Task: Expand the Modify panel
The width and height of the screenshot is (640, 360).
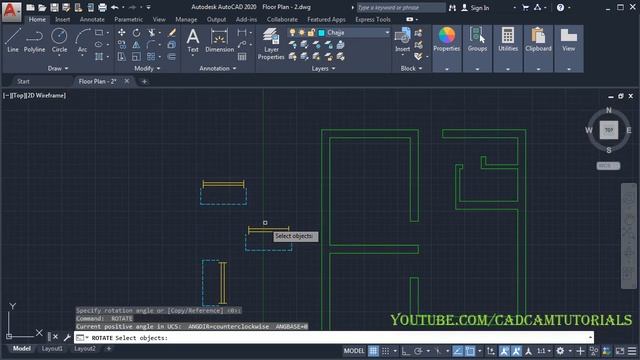Action: [147, 68]
